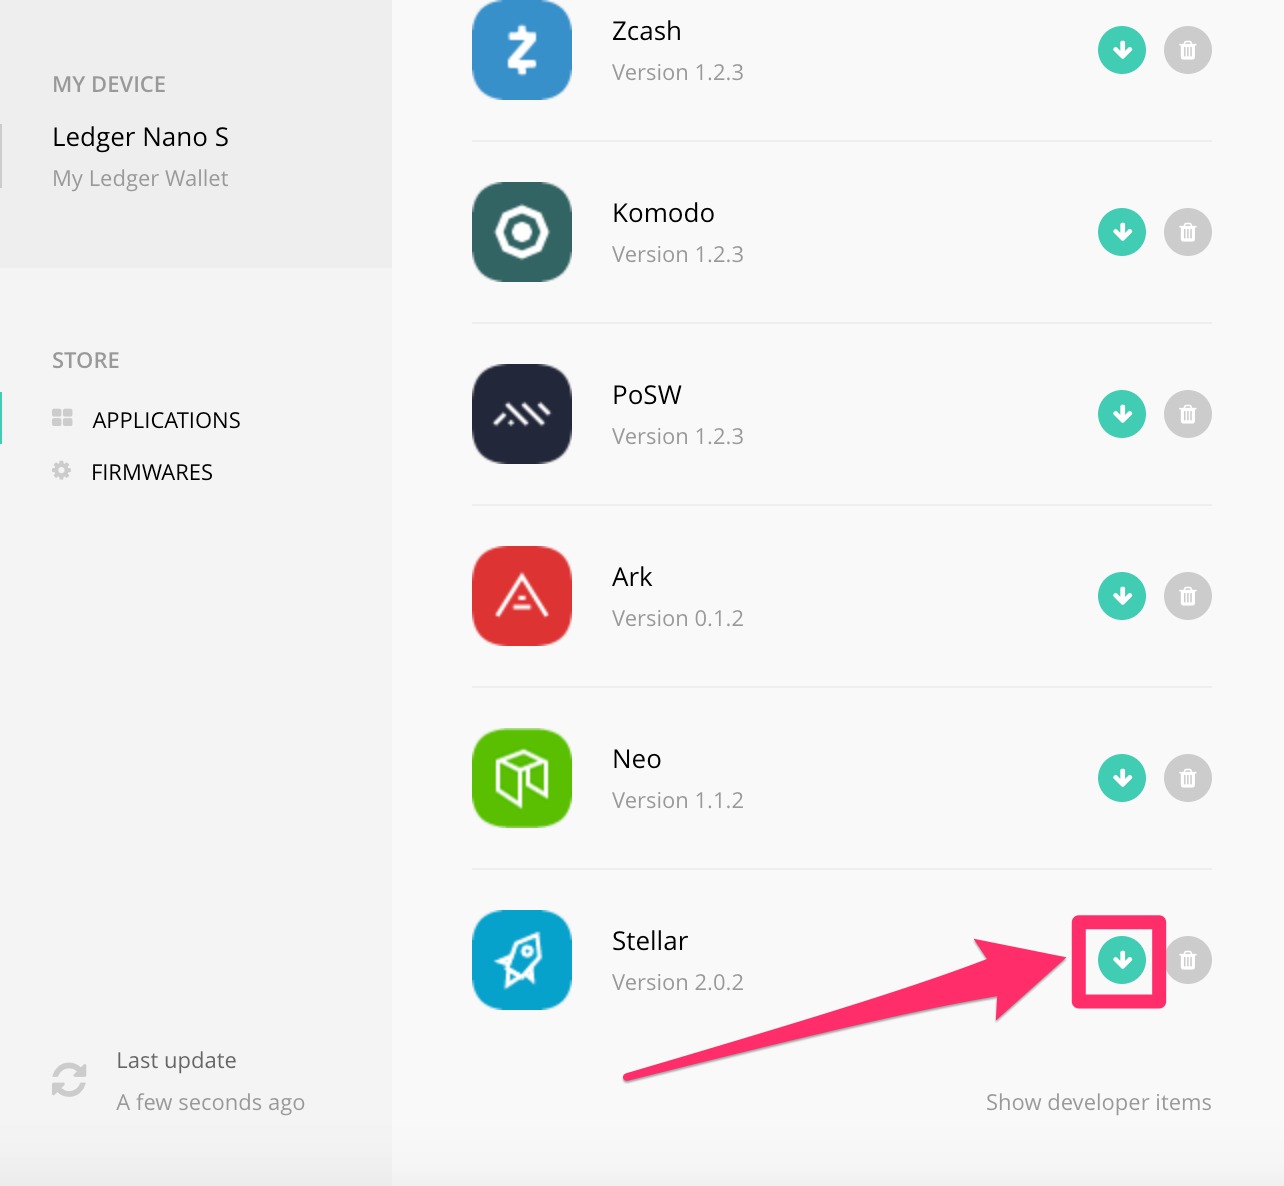Screen dimensions: 1284x1186
Task: Install the Komodo app
Action: (1122, 232)
